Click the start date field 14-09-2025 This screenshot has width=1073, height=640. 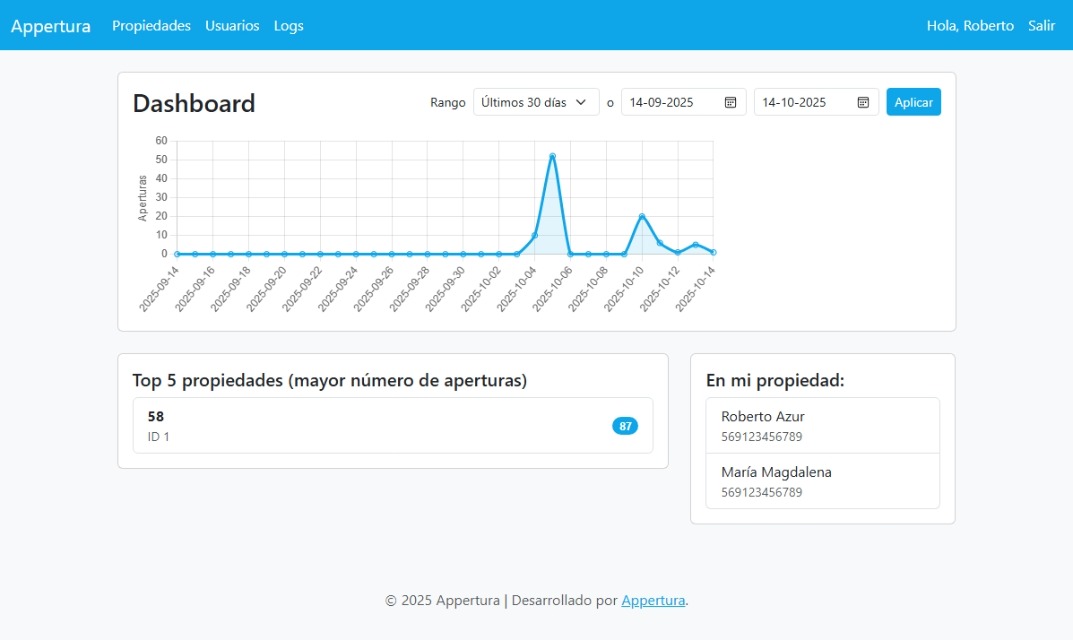click(x=670, y=102)
